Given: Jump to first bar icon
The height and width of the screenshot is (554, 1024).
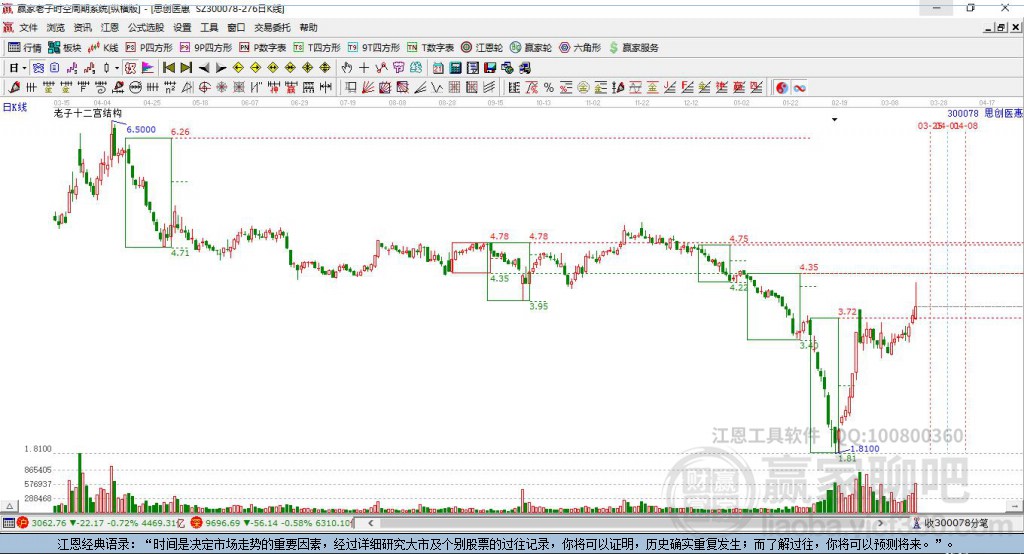Looking at the screenshot, I should [168, 68].
